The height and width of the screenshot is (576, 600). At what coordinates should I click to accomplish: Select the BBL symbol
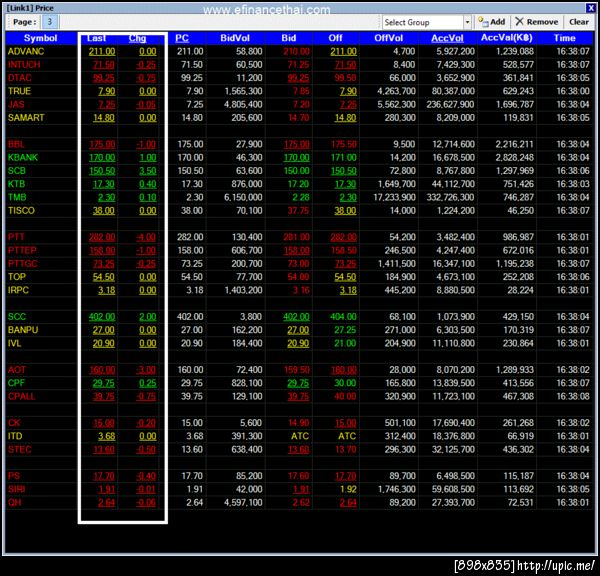pos(16,144)
